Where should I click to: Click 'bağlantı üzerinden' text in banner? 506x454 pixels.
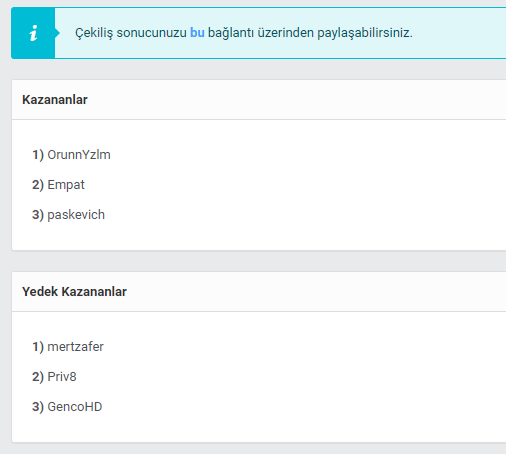pyautogui.click(x=261, y=33)
